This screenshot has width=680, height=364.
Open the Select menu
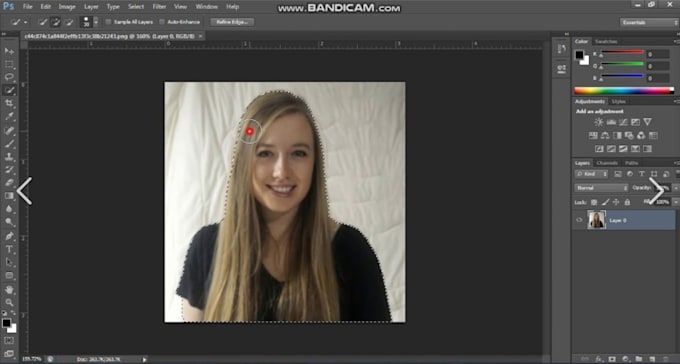pyautogui.click(x=136, y=7)
